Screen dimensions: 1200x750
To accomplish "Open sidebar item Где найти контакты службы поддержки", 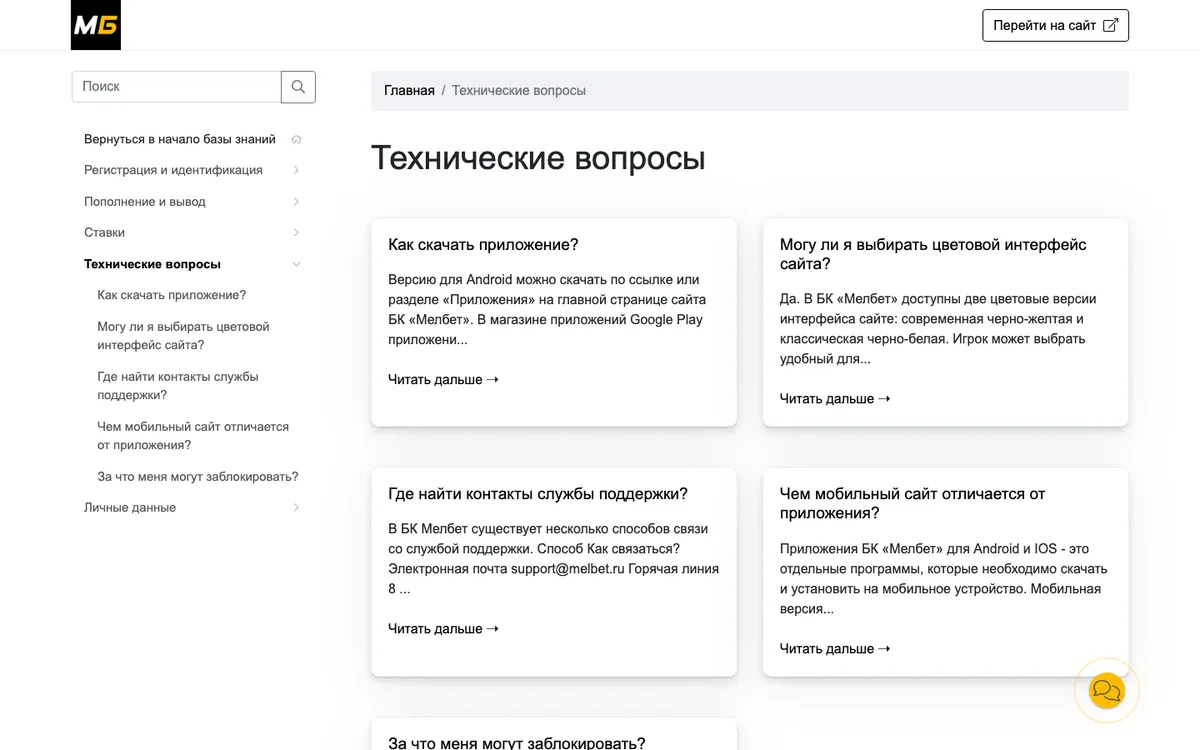I will (178, 386).
